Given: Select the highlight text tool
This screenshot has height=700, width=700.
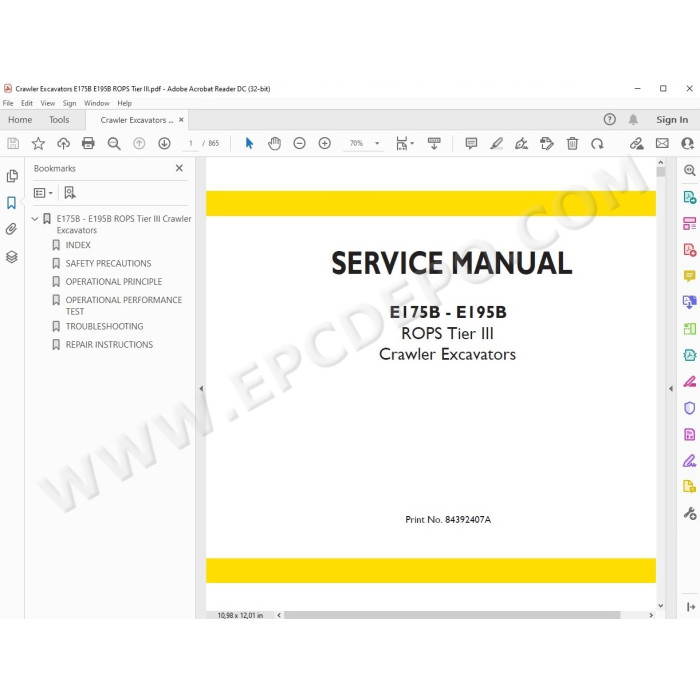Looking at the screenshot, I should click(496, 143).
